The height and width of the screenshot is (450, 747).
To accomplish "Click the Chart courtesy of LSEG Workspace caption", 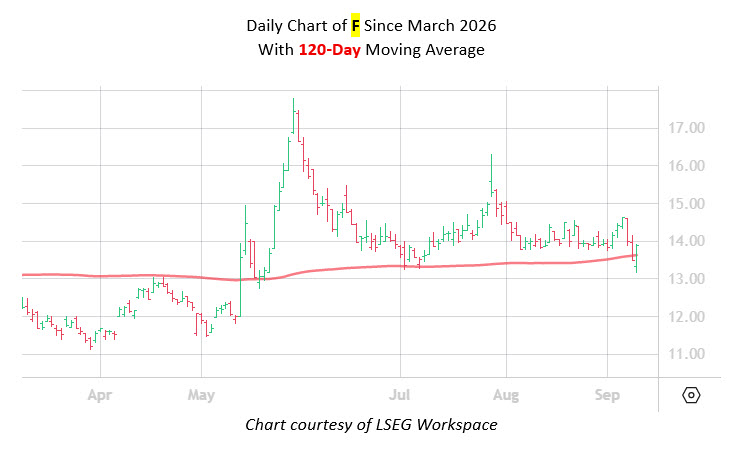I will [371, 424].
